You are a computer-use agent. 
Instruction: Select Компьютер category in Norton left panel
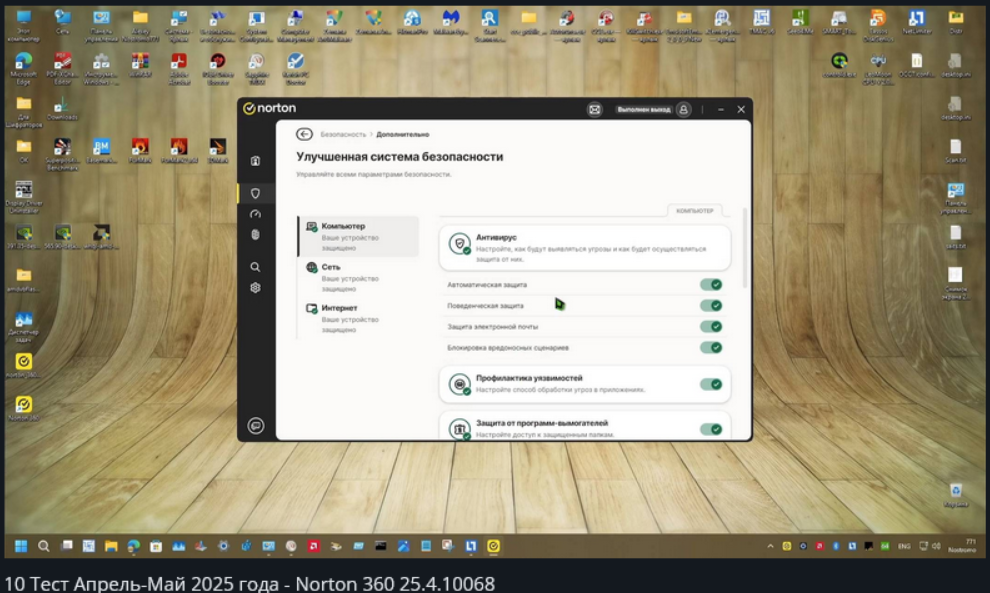(x=359, y=236)
